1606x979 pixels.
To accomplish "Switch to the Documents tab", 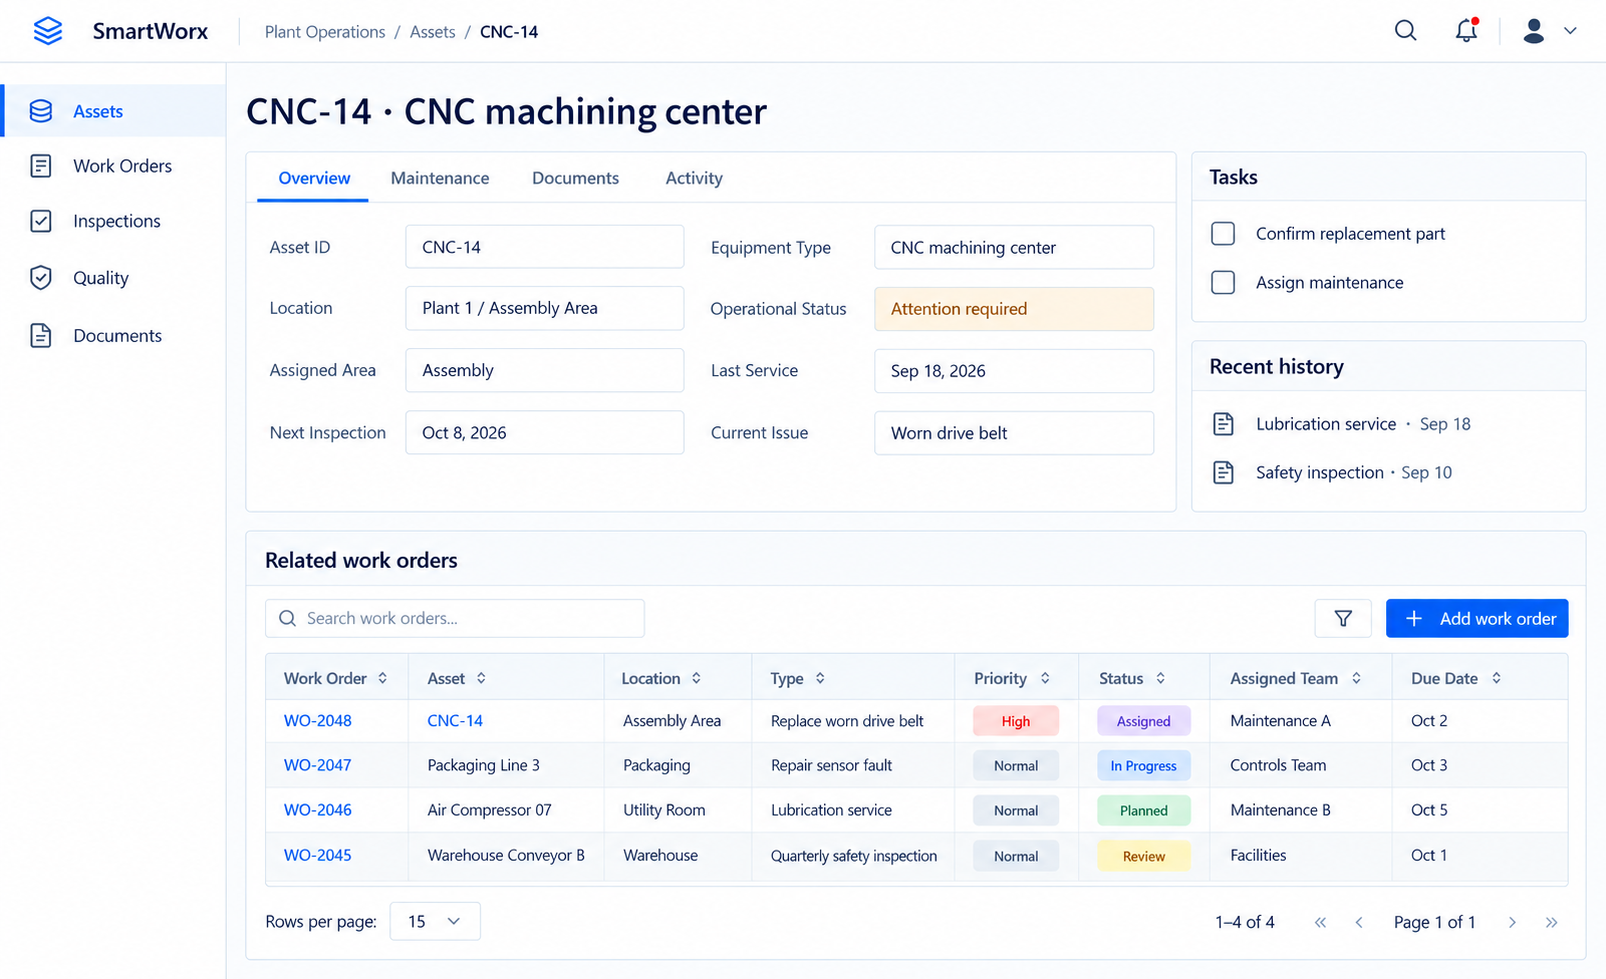I will click(x=575, y=178).
